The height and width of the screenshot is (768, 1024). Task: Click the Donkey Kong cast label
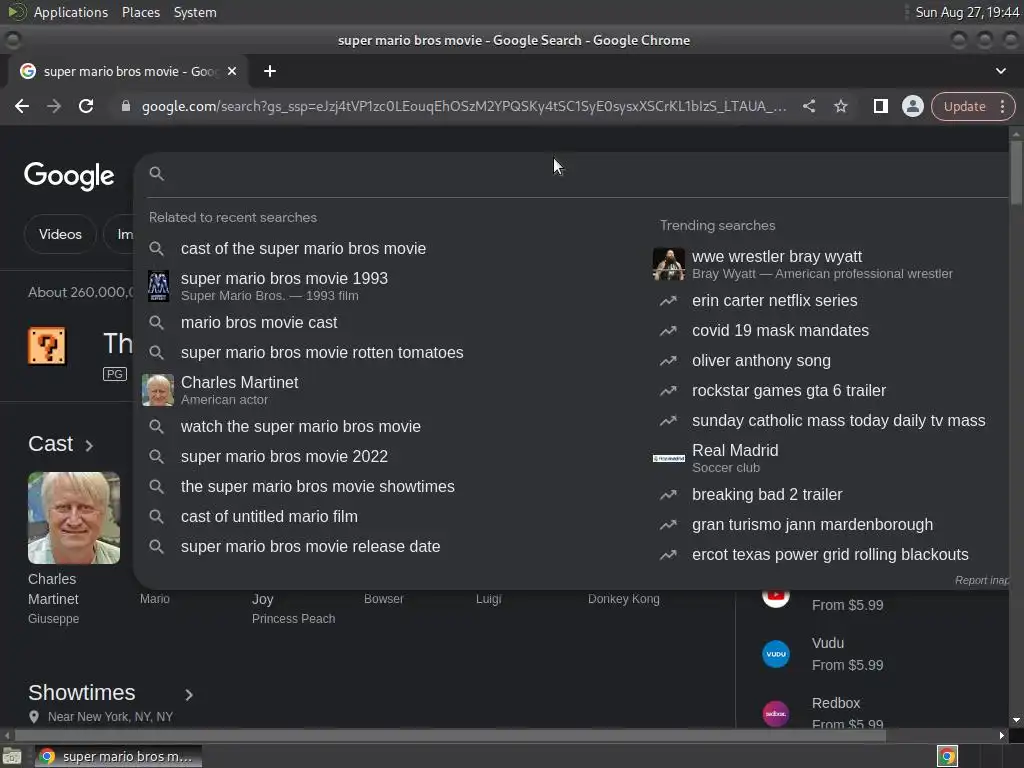(x=624, y=599)
